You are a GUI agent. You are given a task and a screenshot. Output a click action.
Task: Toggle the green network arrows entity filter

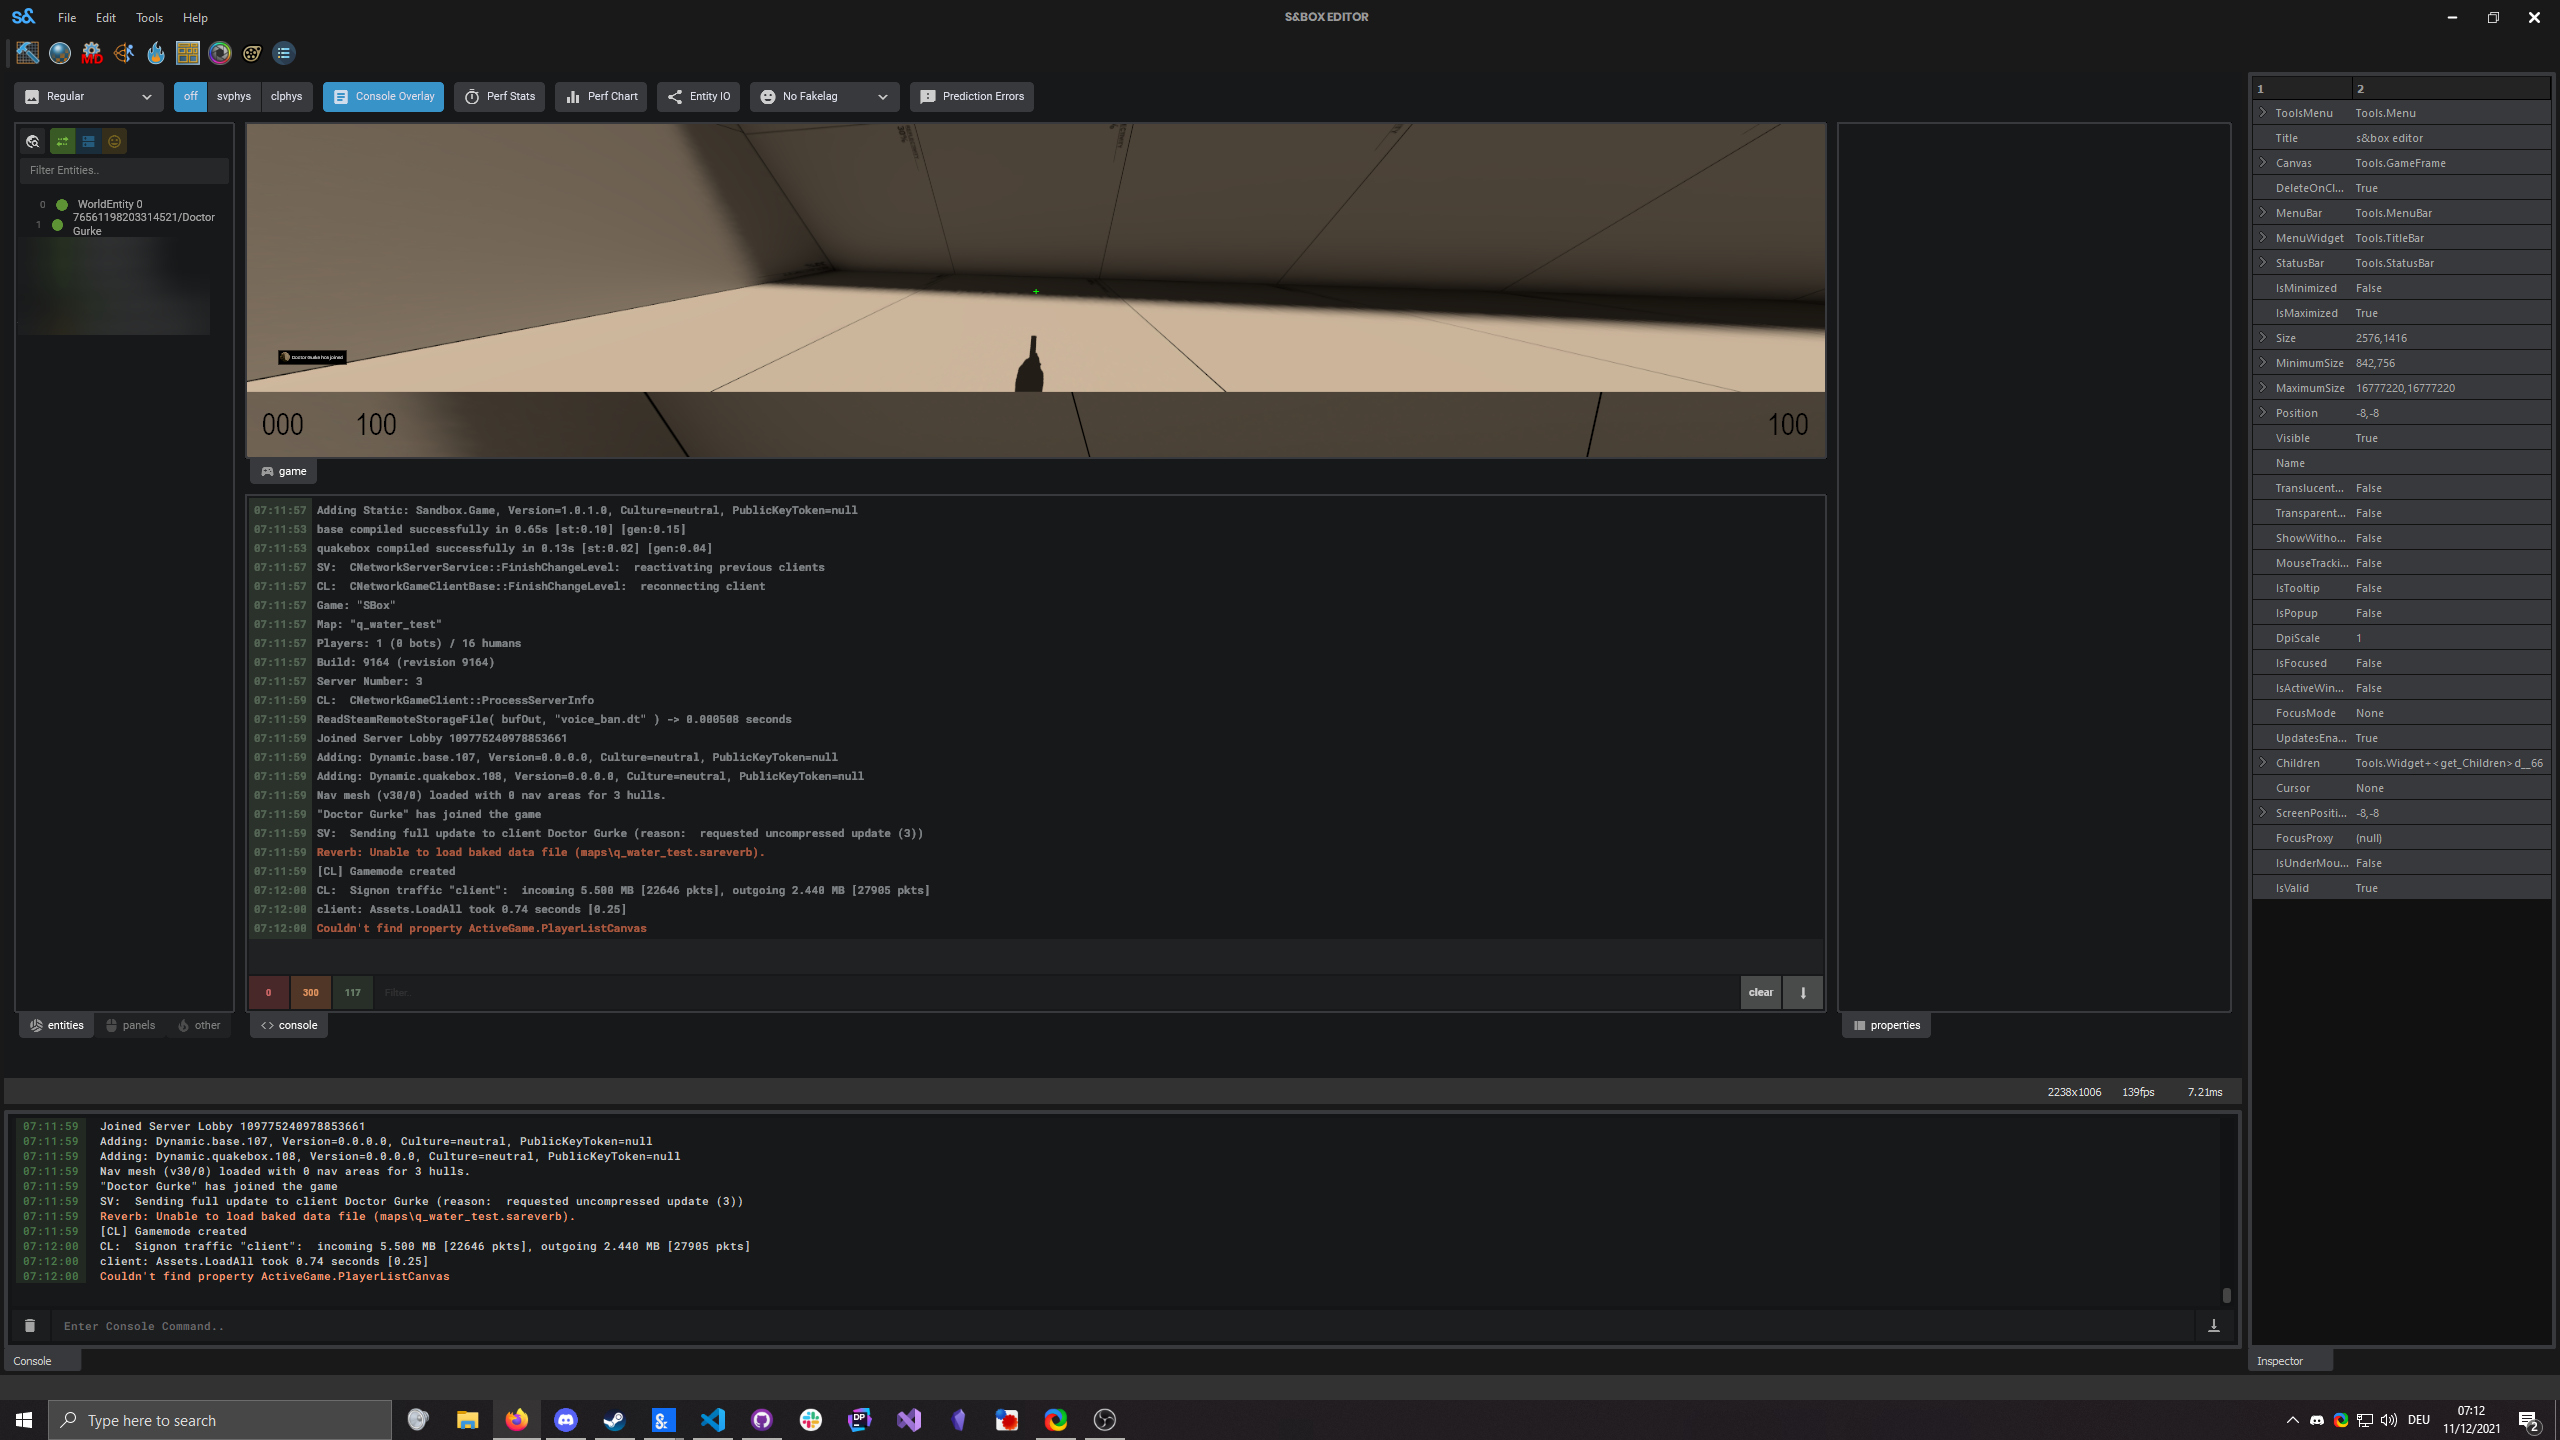click(x=62, y=141)
